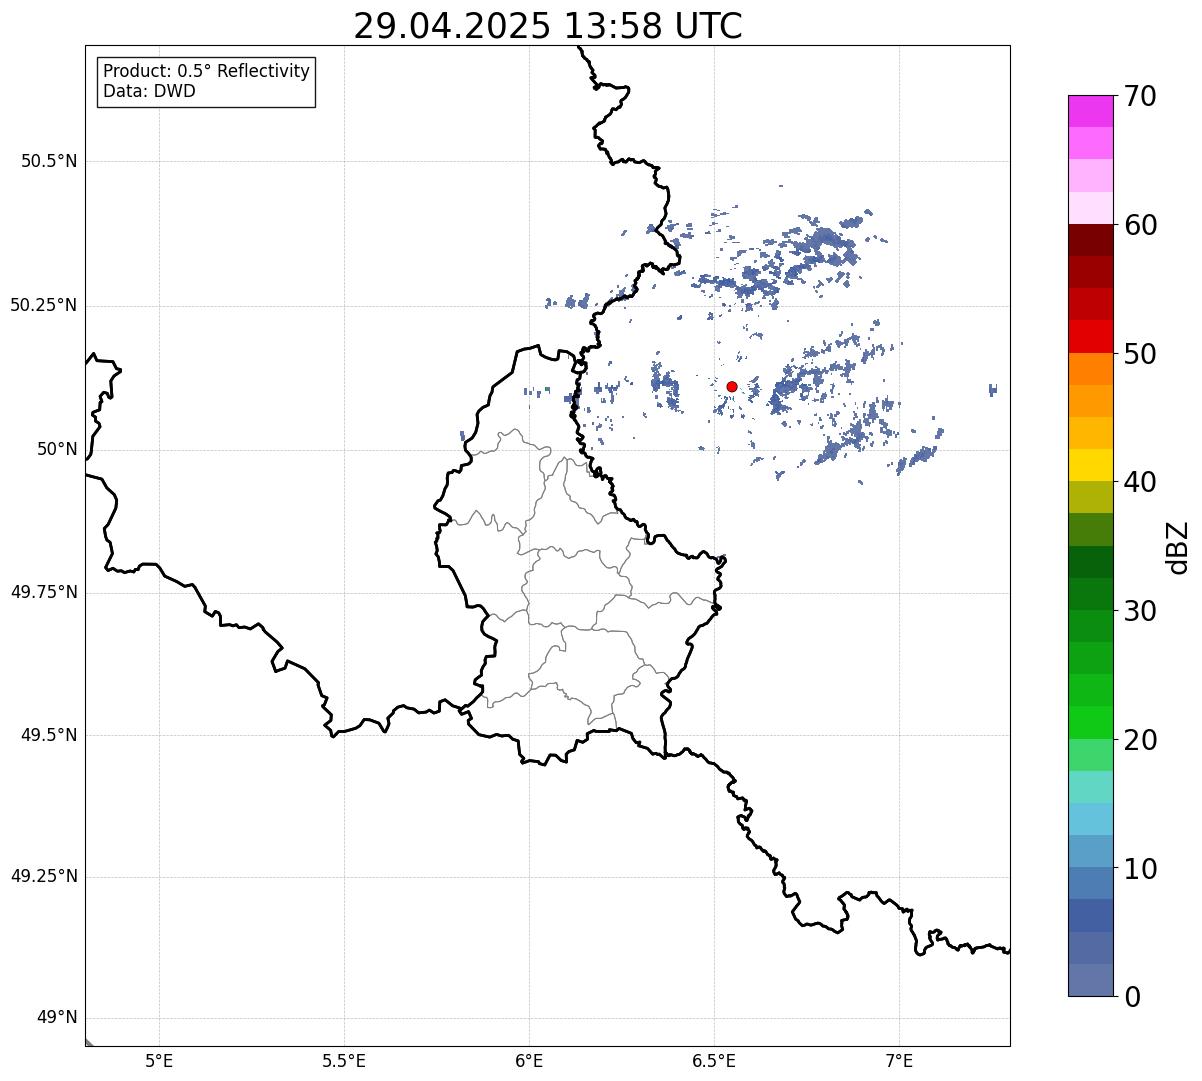This screenshot has width=1202, height=1081.
Task: Pick the dark maroon swatch just below 60
Action: pyautogui.click(x=1091, y=240)
